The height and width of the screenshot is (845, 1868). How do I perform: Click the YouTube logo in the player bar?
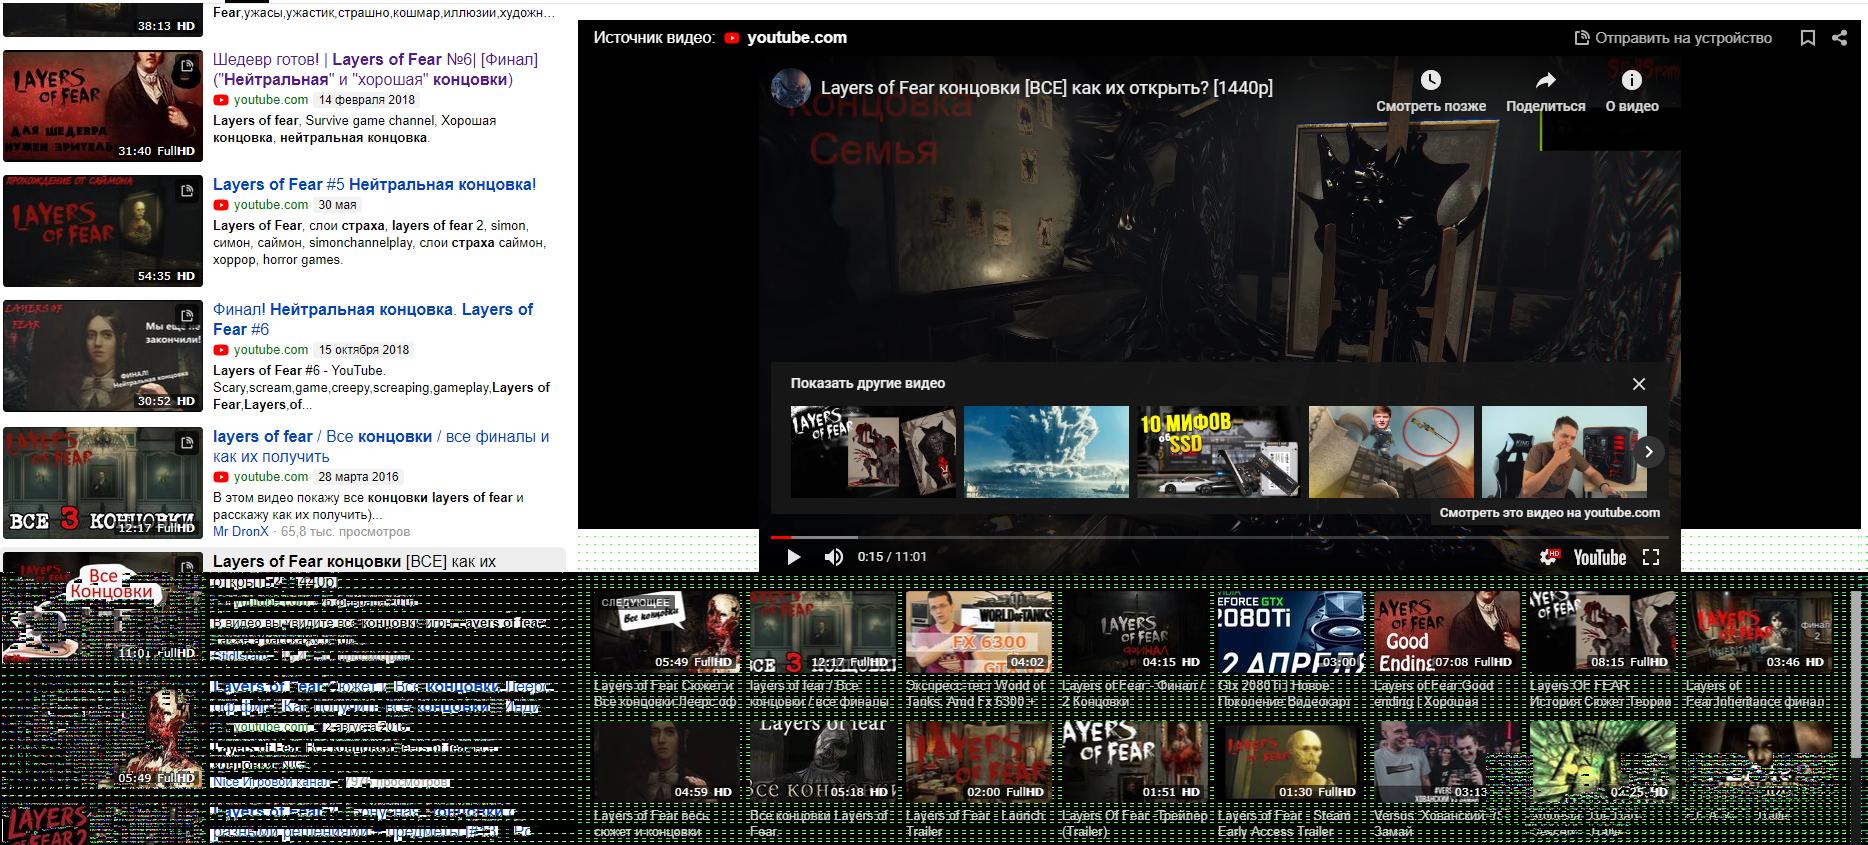click(x=1600, y=557)
